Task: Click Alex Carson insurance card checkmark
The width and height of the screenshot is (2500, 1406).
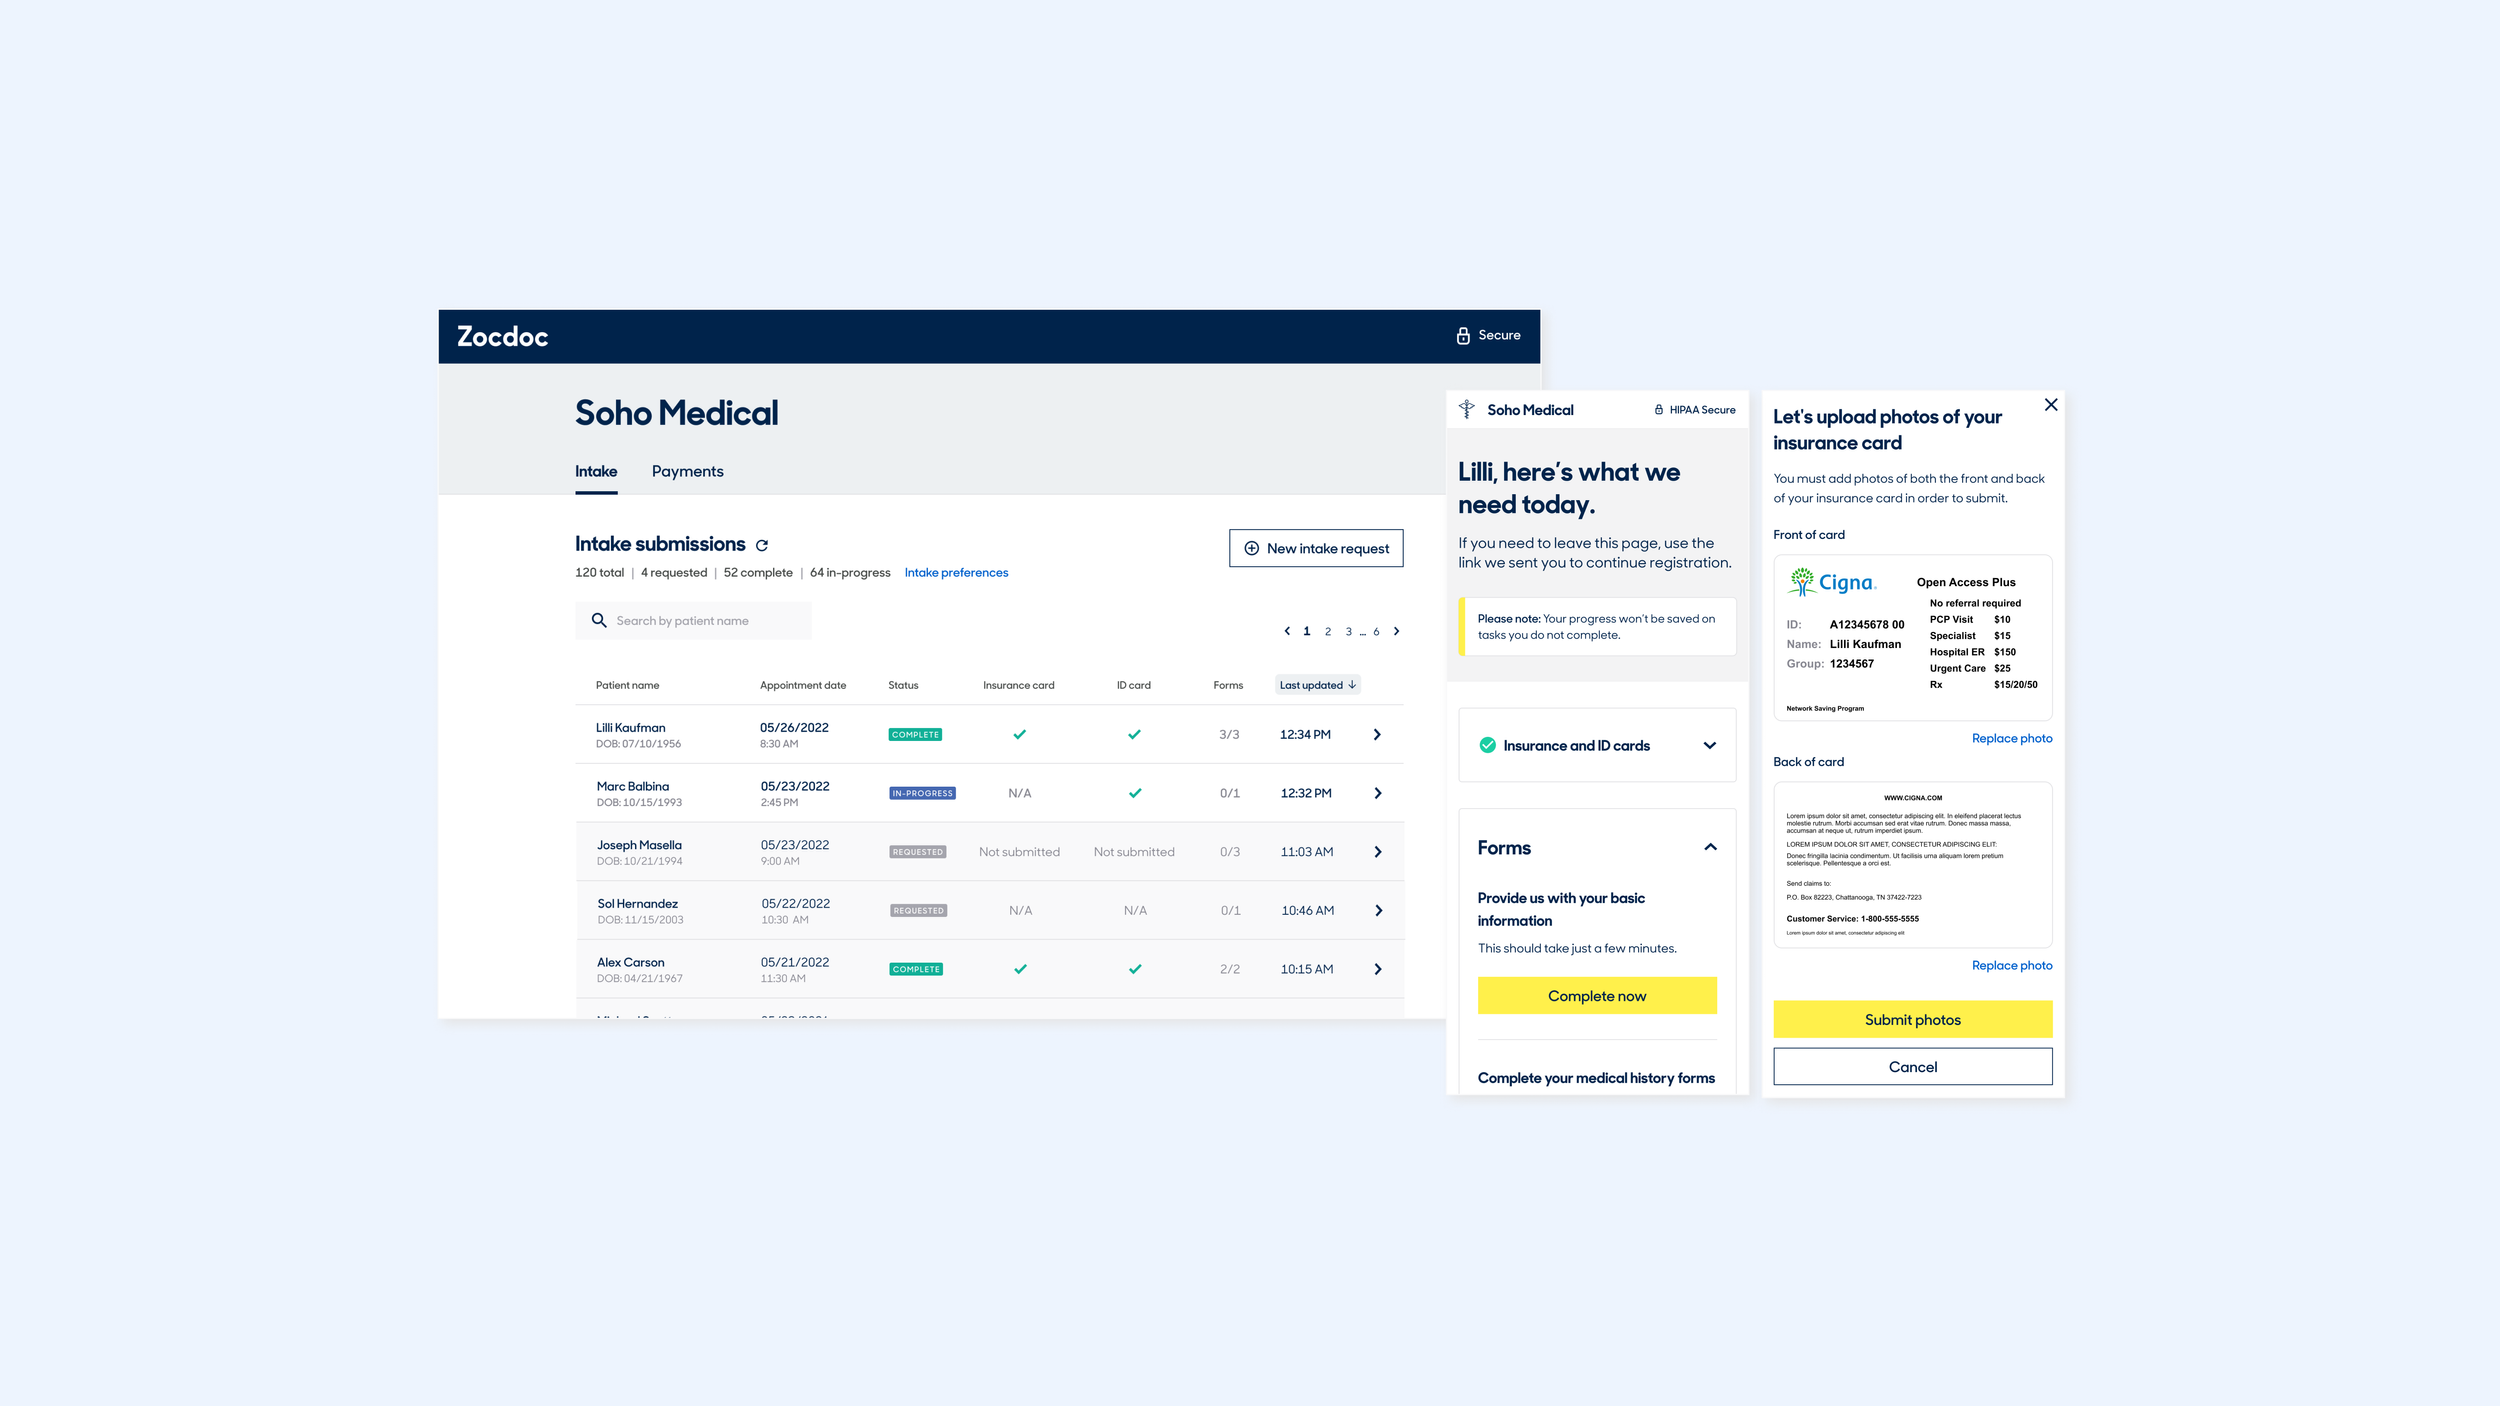Action: 1020,969
